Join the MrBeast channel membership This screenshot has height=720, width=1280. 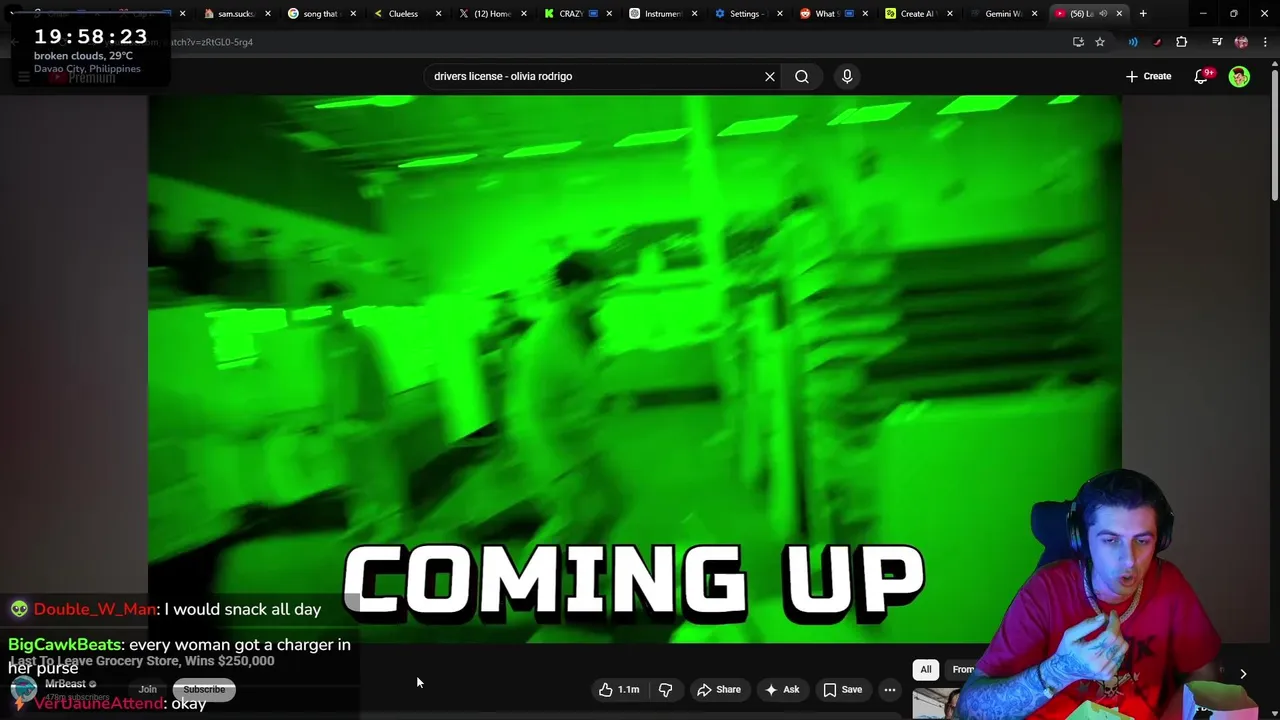148,689
